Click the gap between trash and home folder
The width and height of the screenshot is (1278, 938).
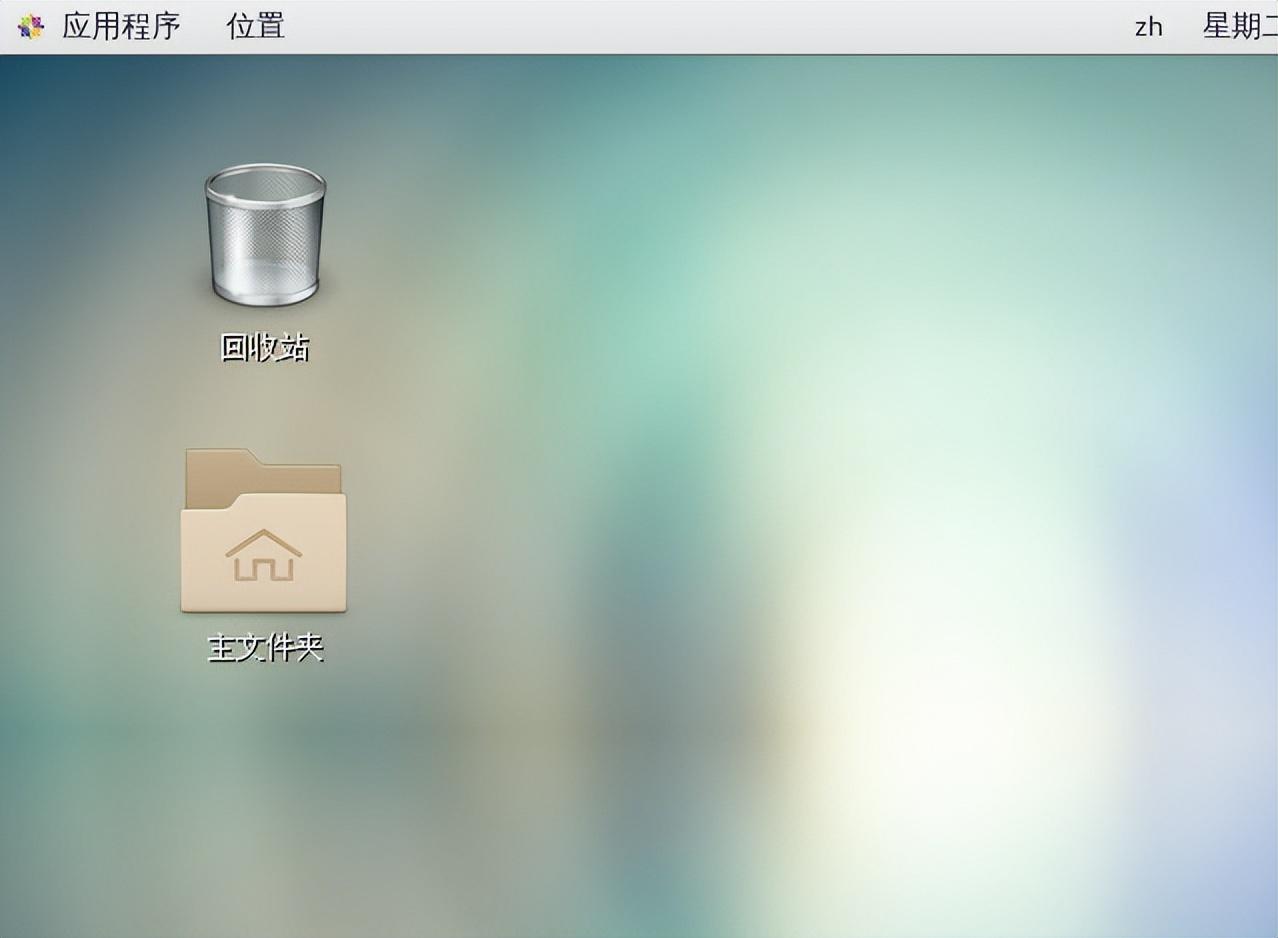click(x=265, y=405)
